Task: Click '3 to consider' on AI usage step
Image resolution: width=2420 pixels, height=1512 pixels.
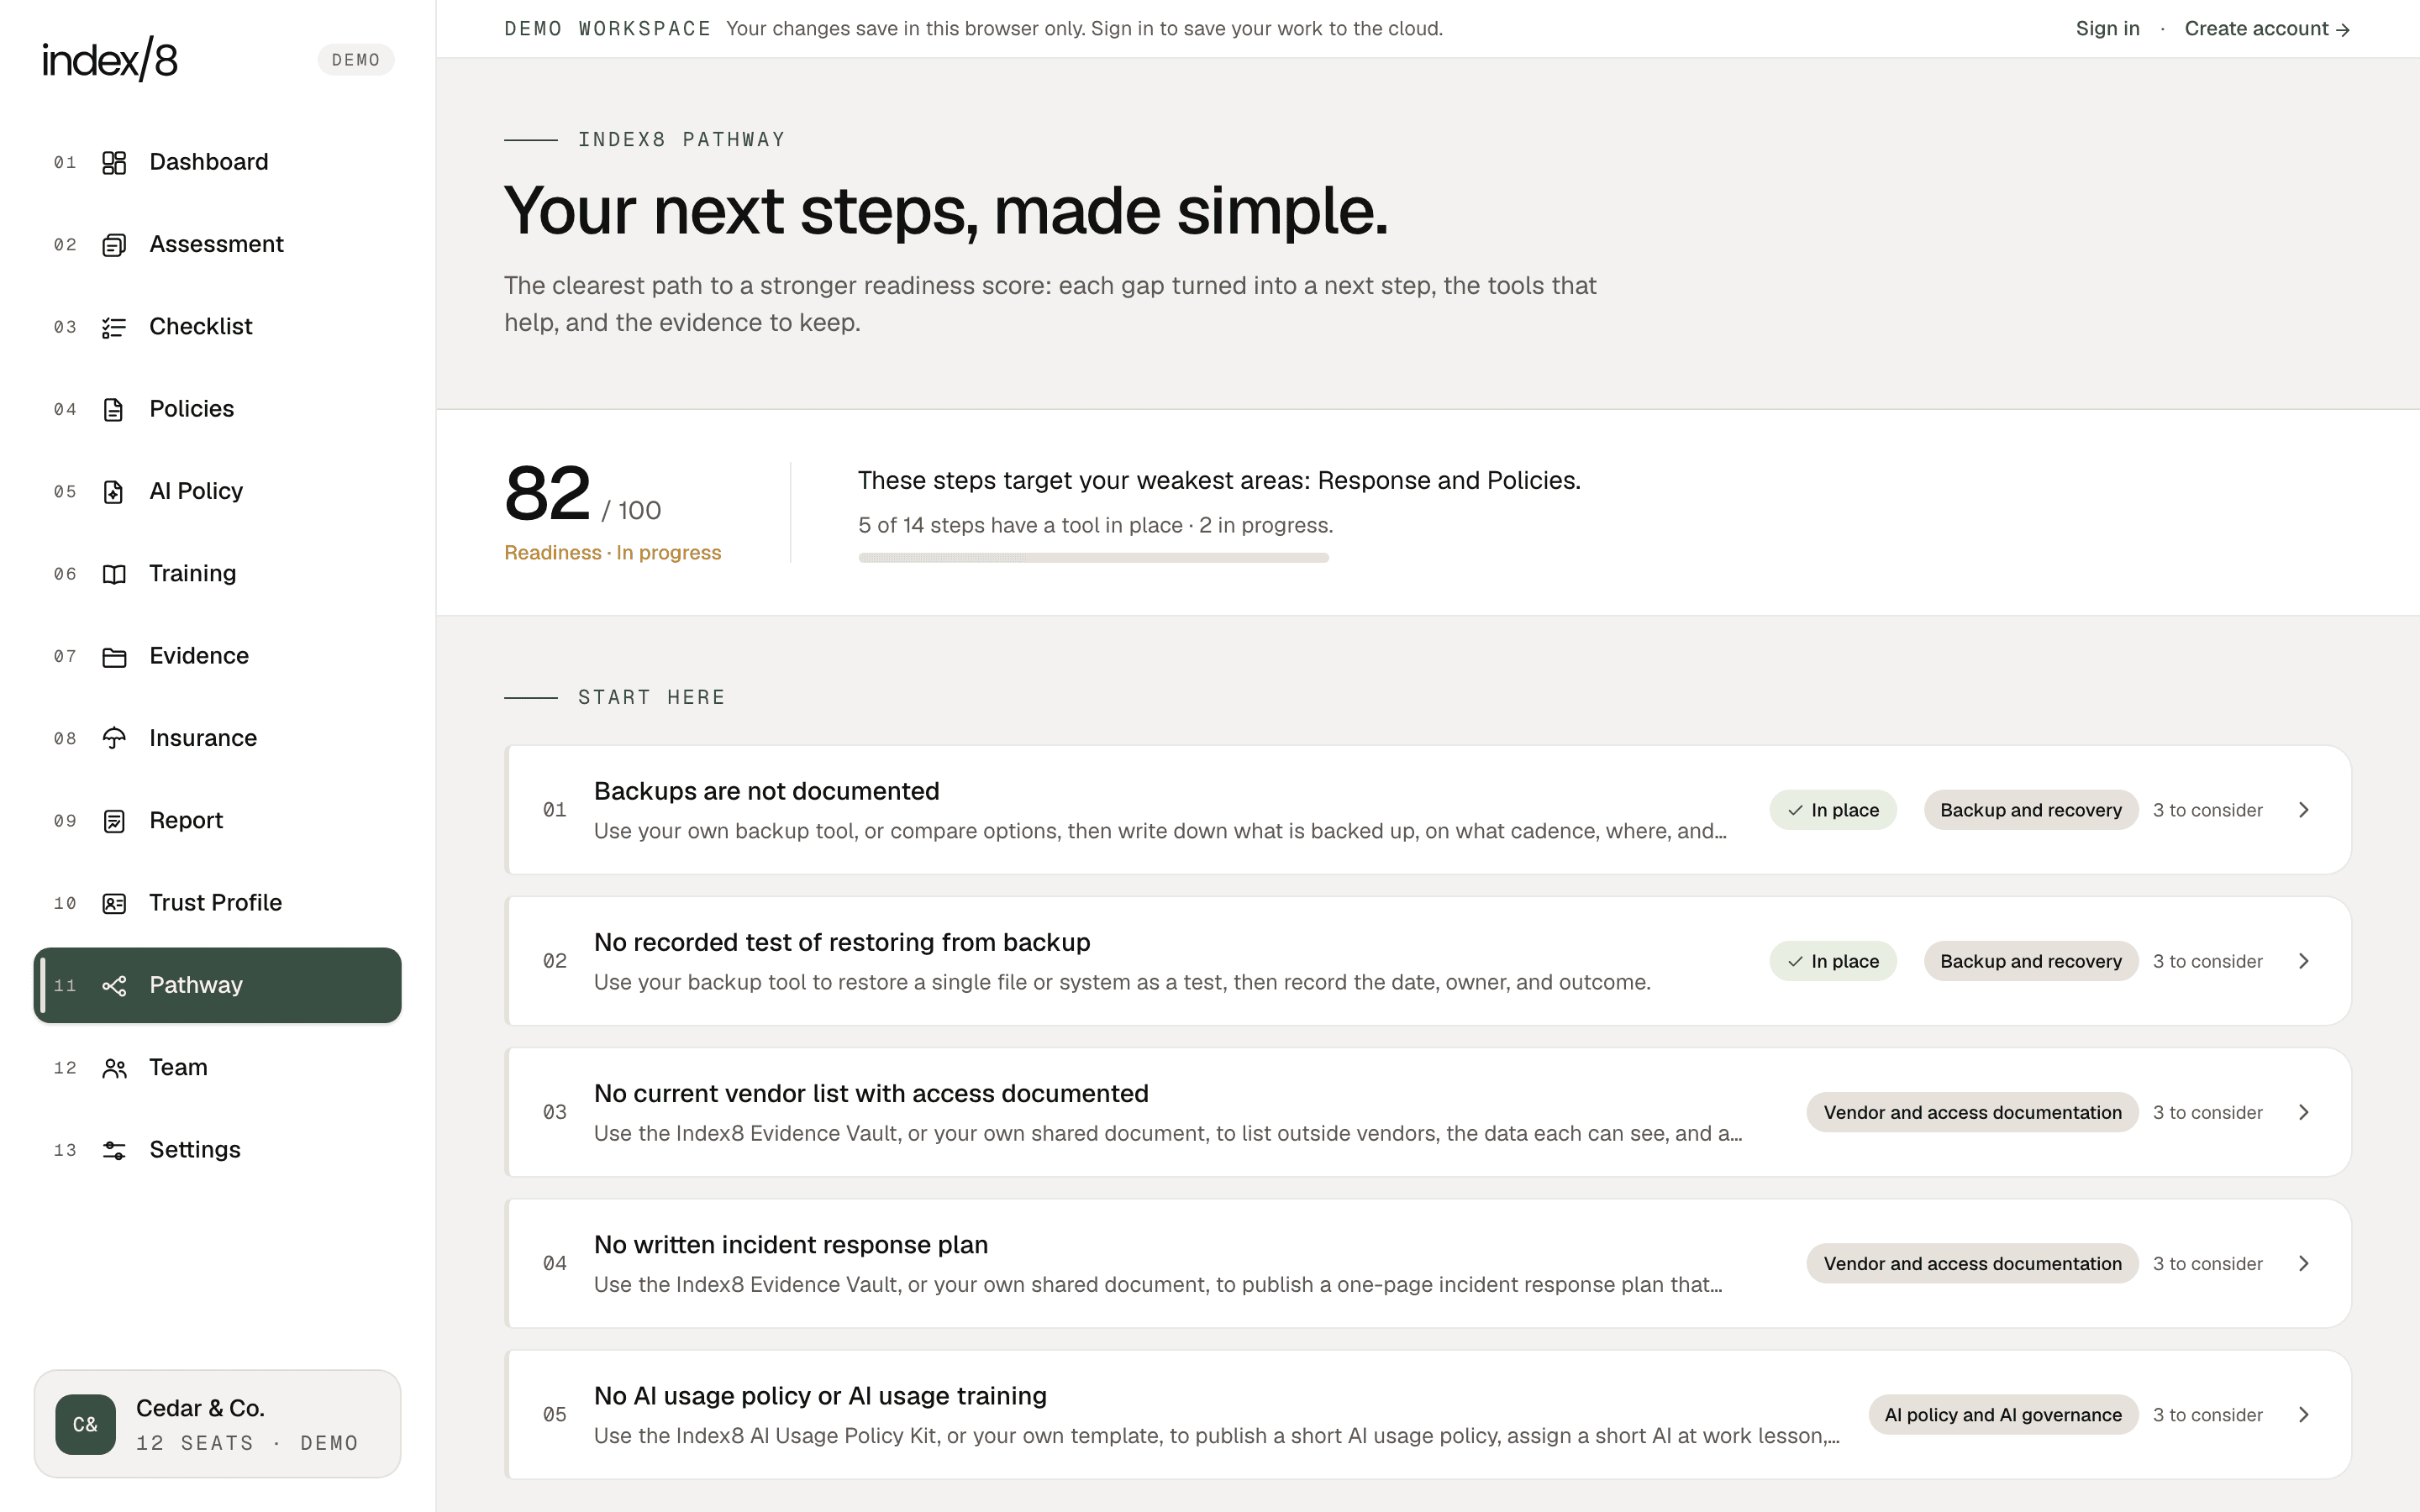Action: coord(2207,1415)
